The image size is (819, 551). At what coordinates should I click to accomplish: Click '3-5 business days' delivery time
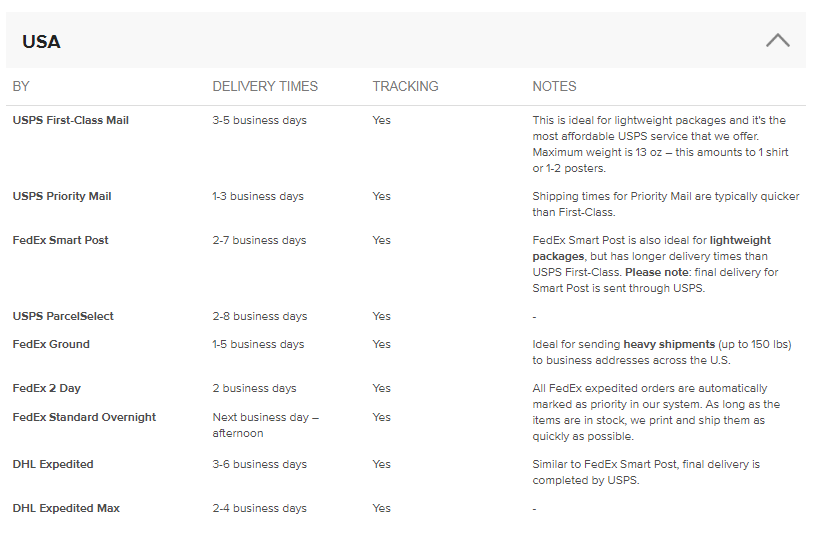pos(259,120)
